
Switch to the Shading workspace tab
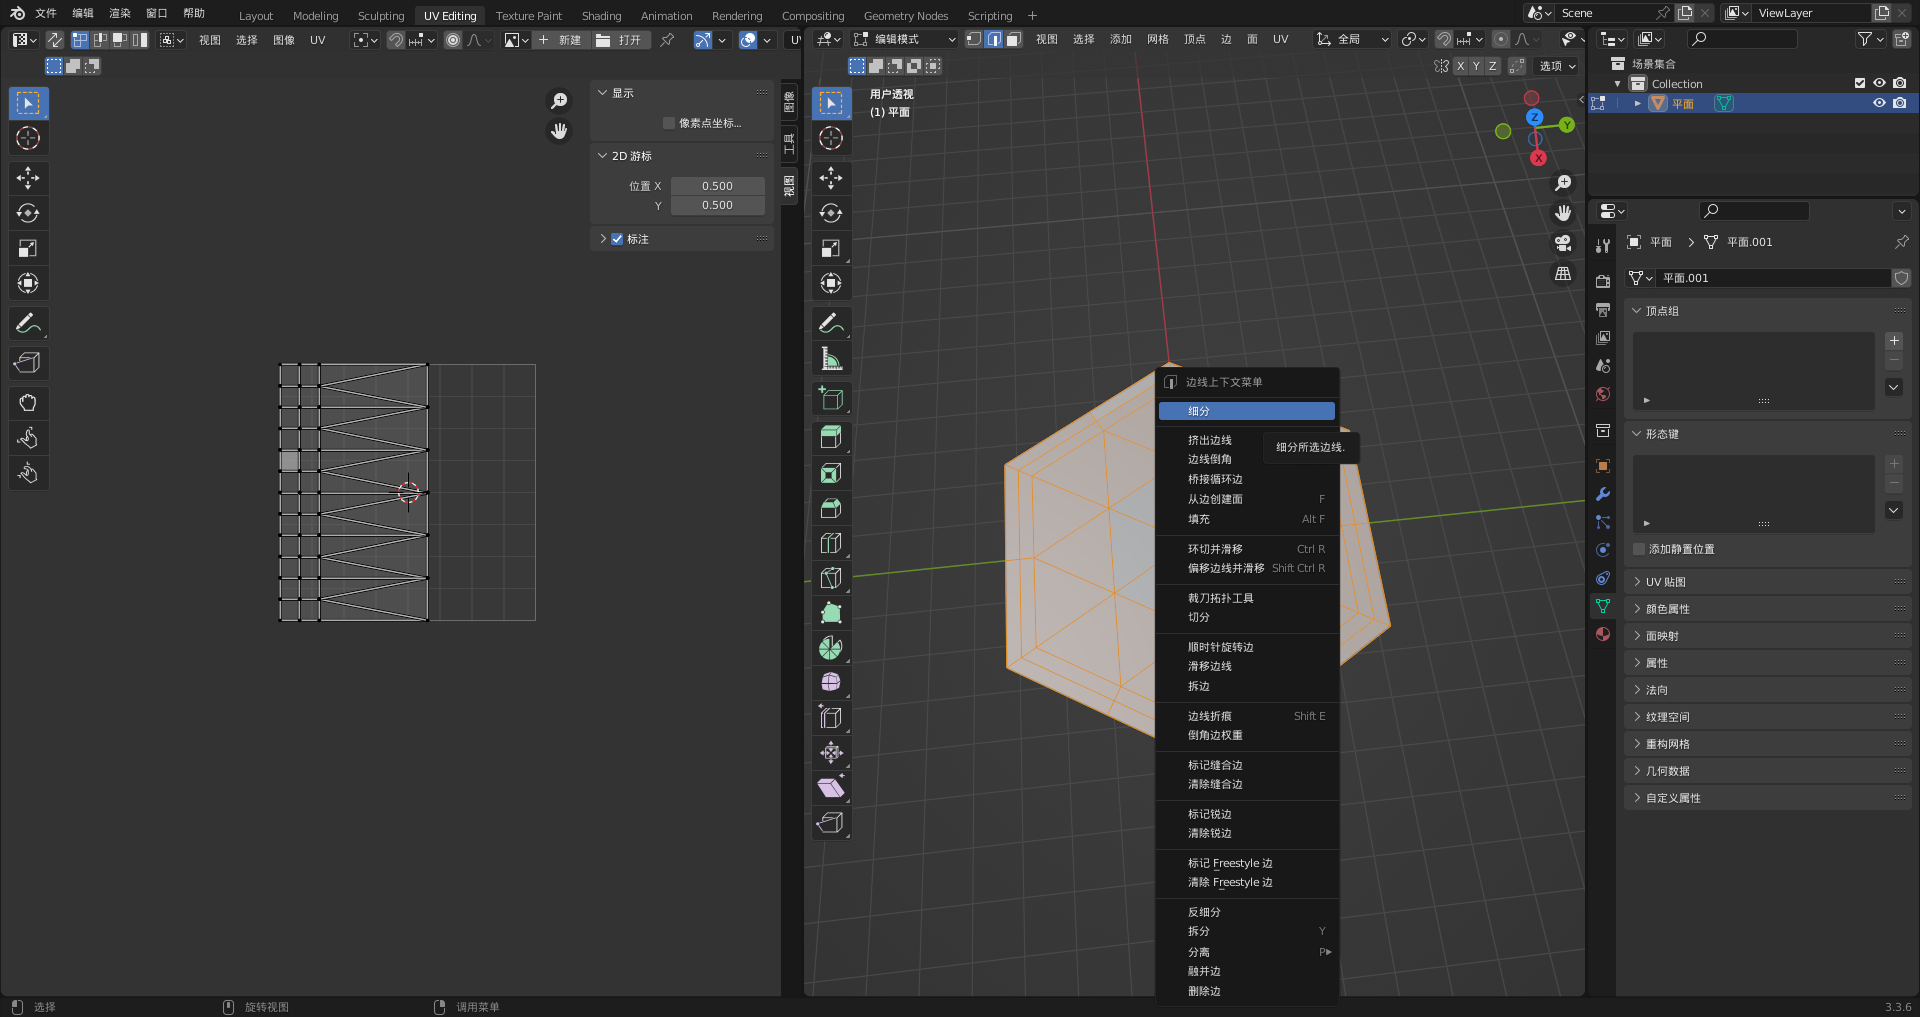tap(602, 15)
